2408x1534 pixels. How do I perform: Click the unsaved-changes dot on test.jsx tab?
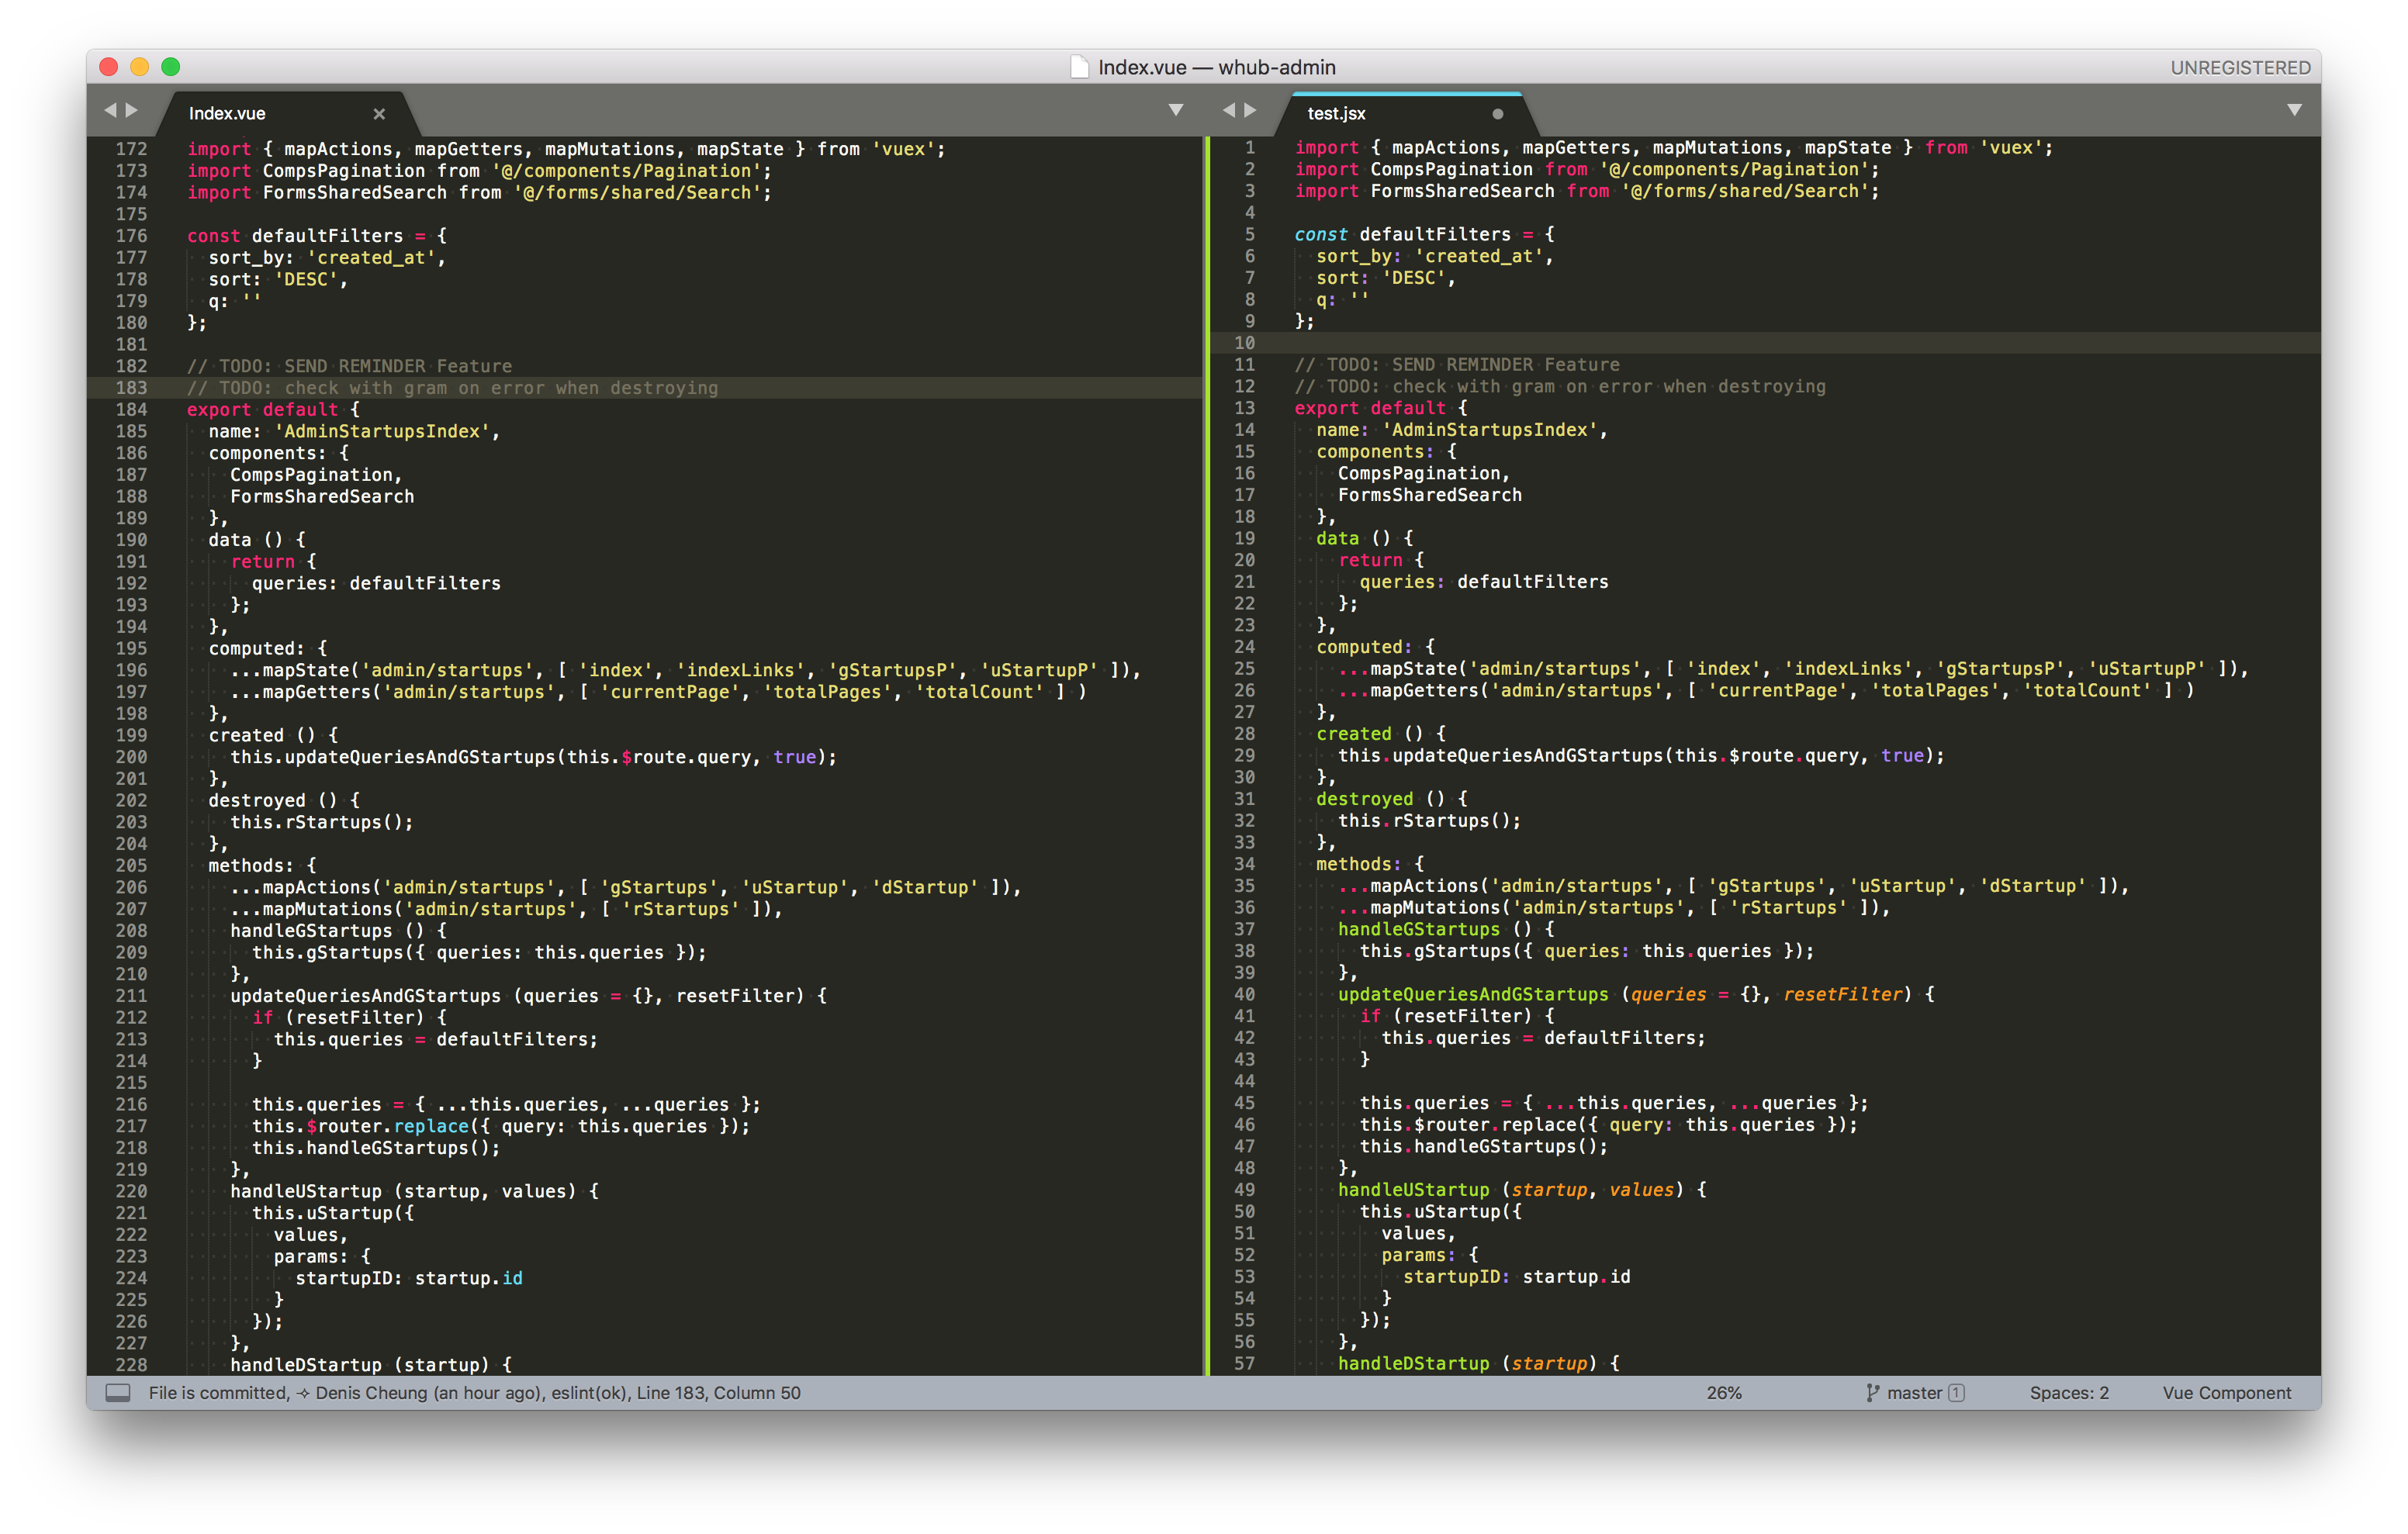point(1498,113)
